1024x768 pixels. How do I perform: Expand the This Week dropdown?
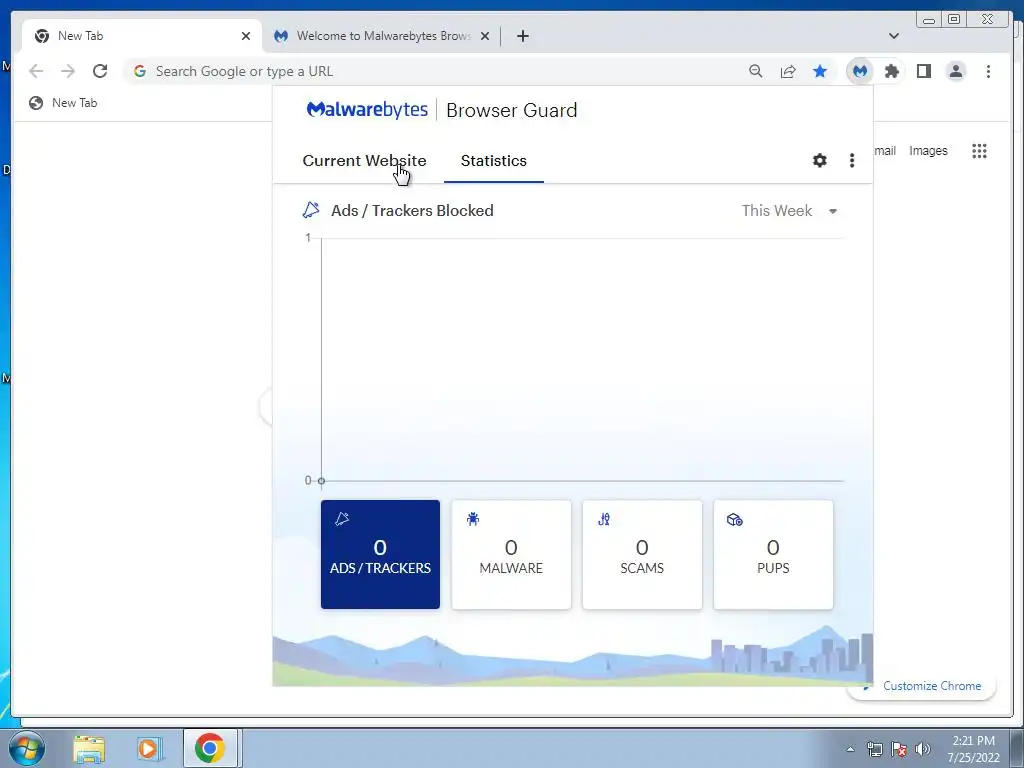click(790, 211)
